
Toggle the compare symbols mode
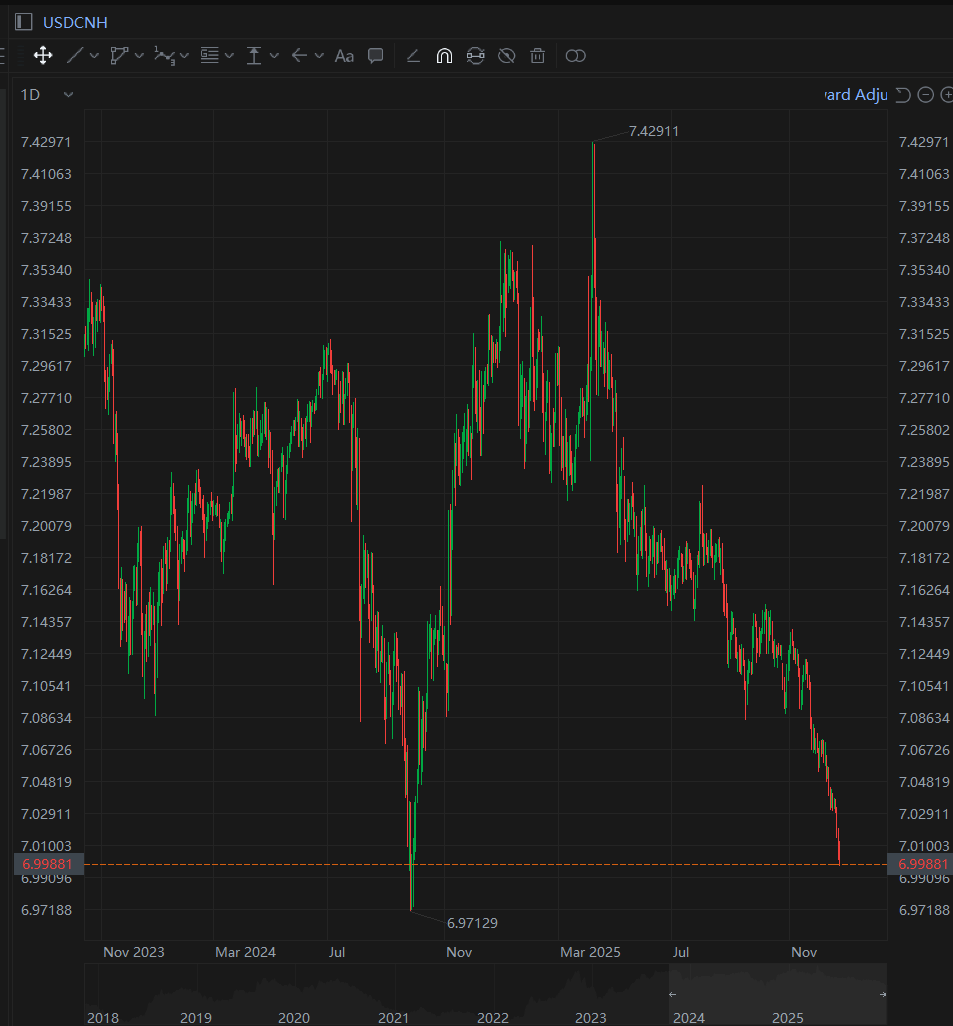pos(575,56)
